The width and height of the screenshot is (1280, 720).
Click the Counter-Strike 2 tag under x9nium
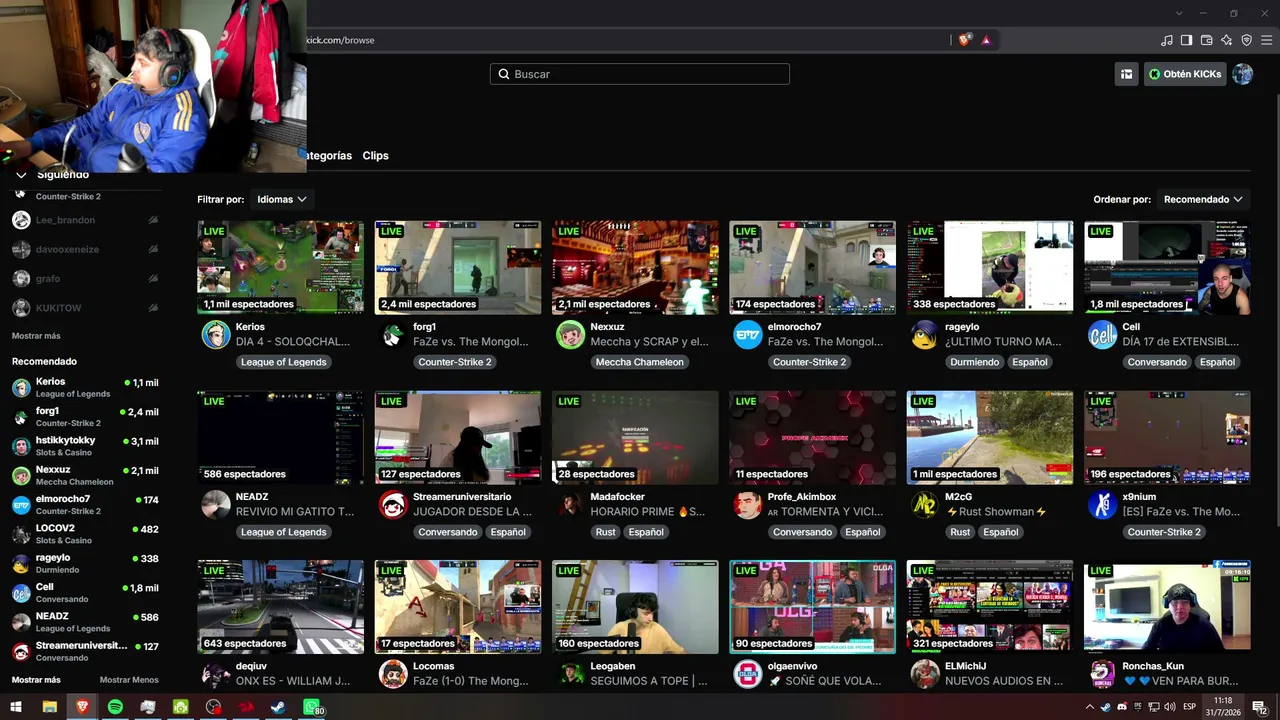1164,532
